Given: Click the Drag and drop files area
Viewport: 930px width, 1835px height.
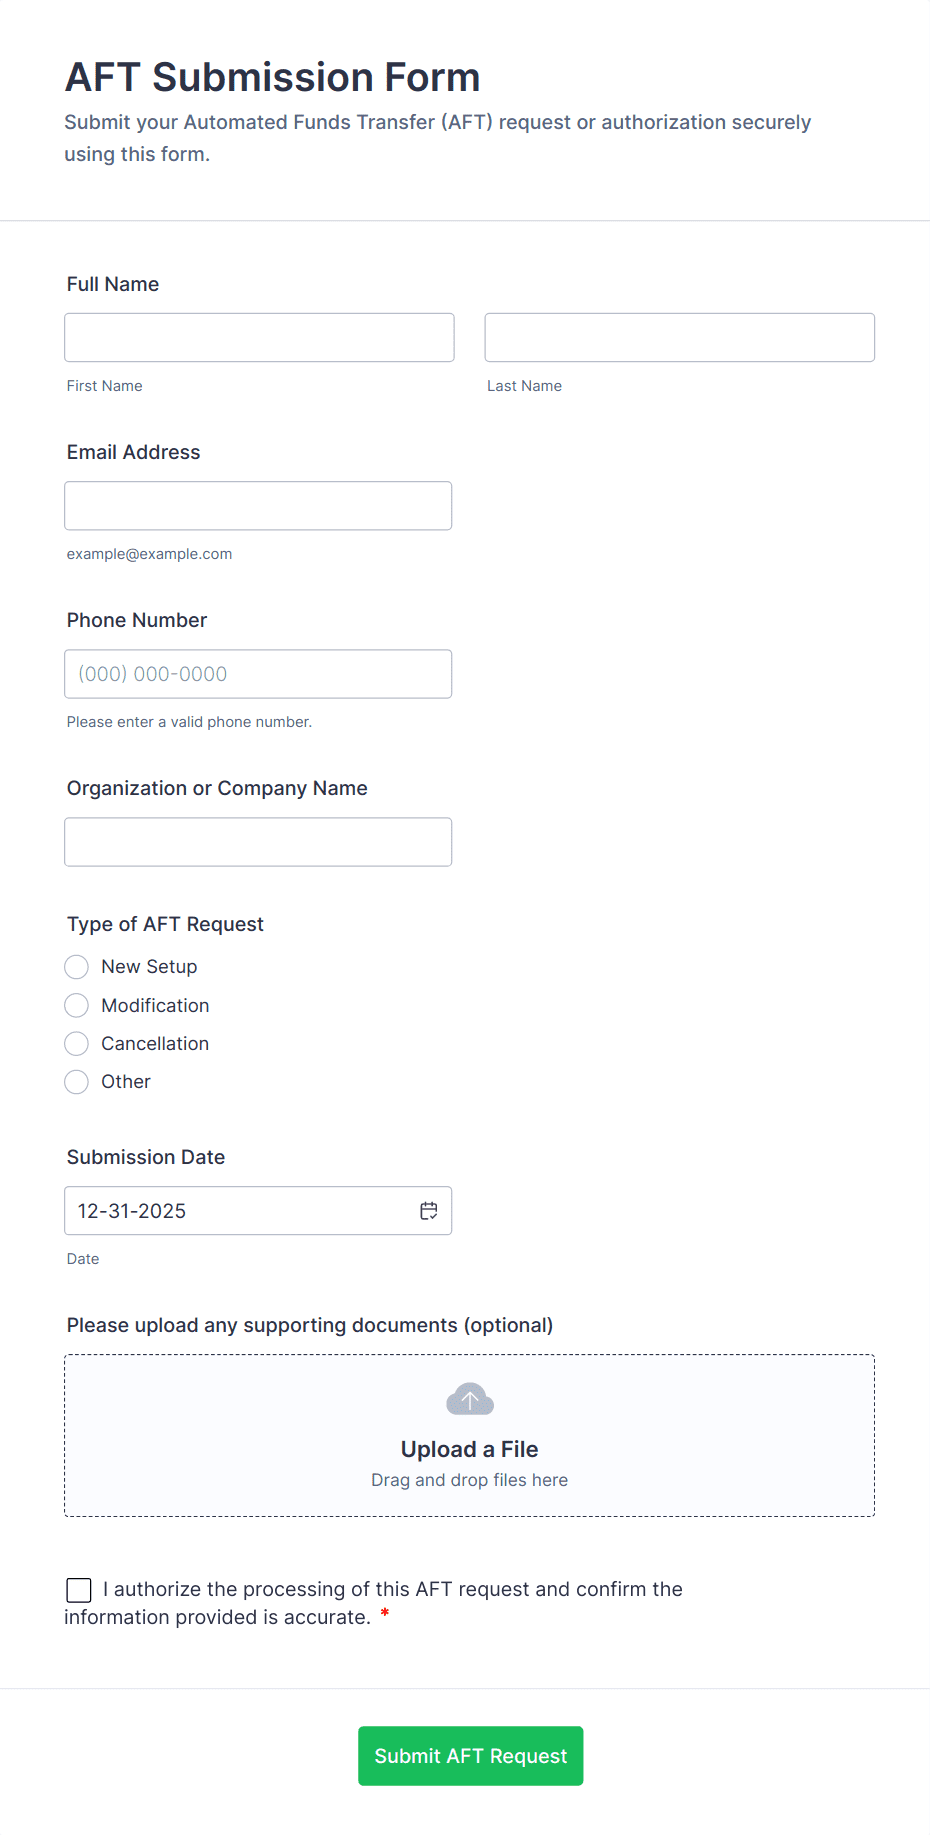Looking at the screenshot, I should click(x=469, y=1480).
